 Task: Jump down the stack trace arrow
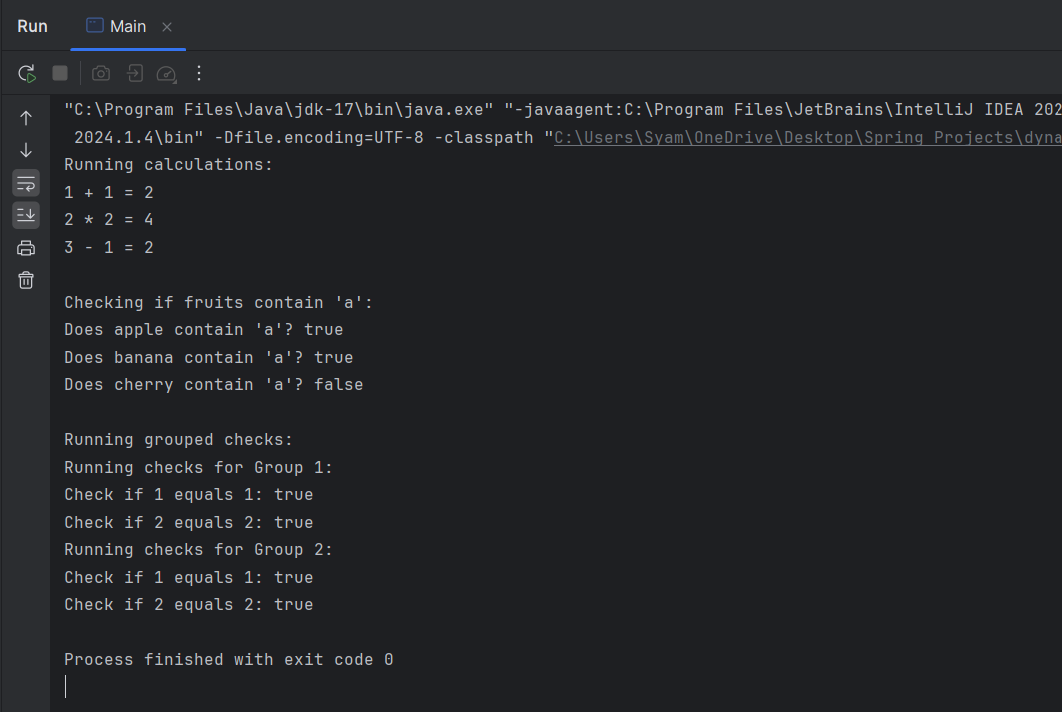pyautogui.click(x=25, y=150)
